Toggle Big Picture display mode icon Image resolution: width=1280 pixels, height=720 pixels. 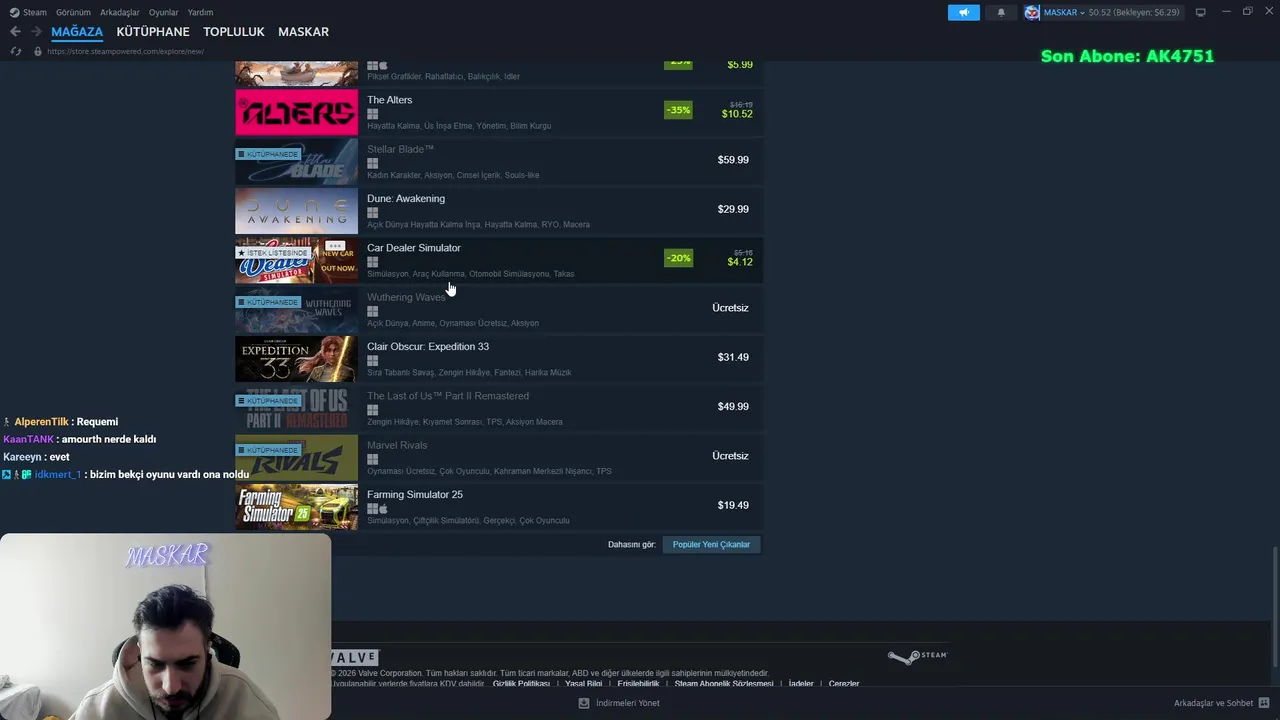tap(1201, 12)
